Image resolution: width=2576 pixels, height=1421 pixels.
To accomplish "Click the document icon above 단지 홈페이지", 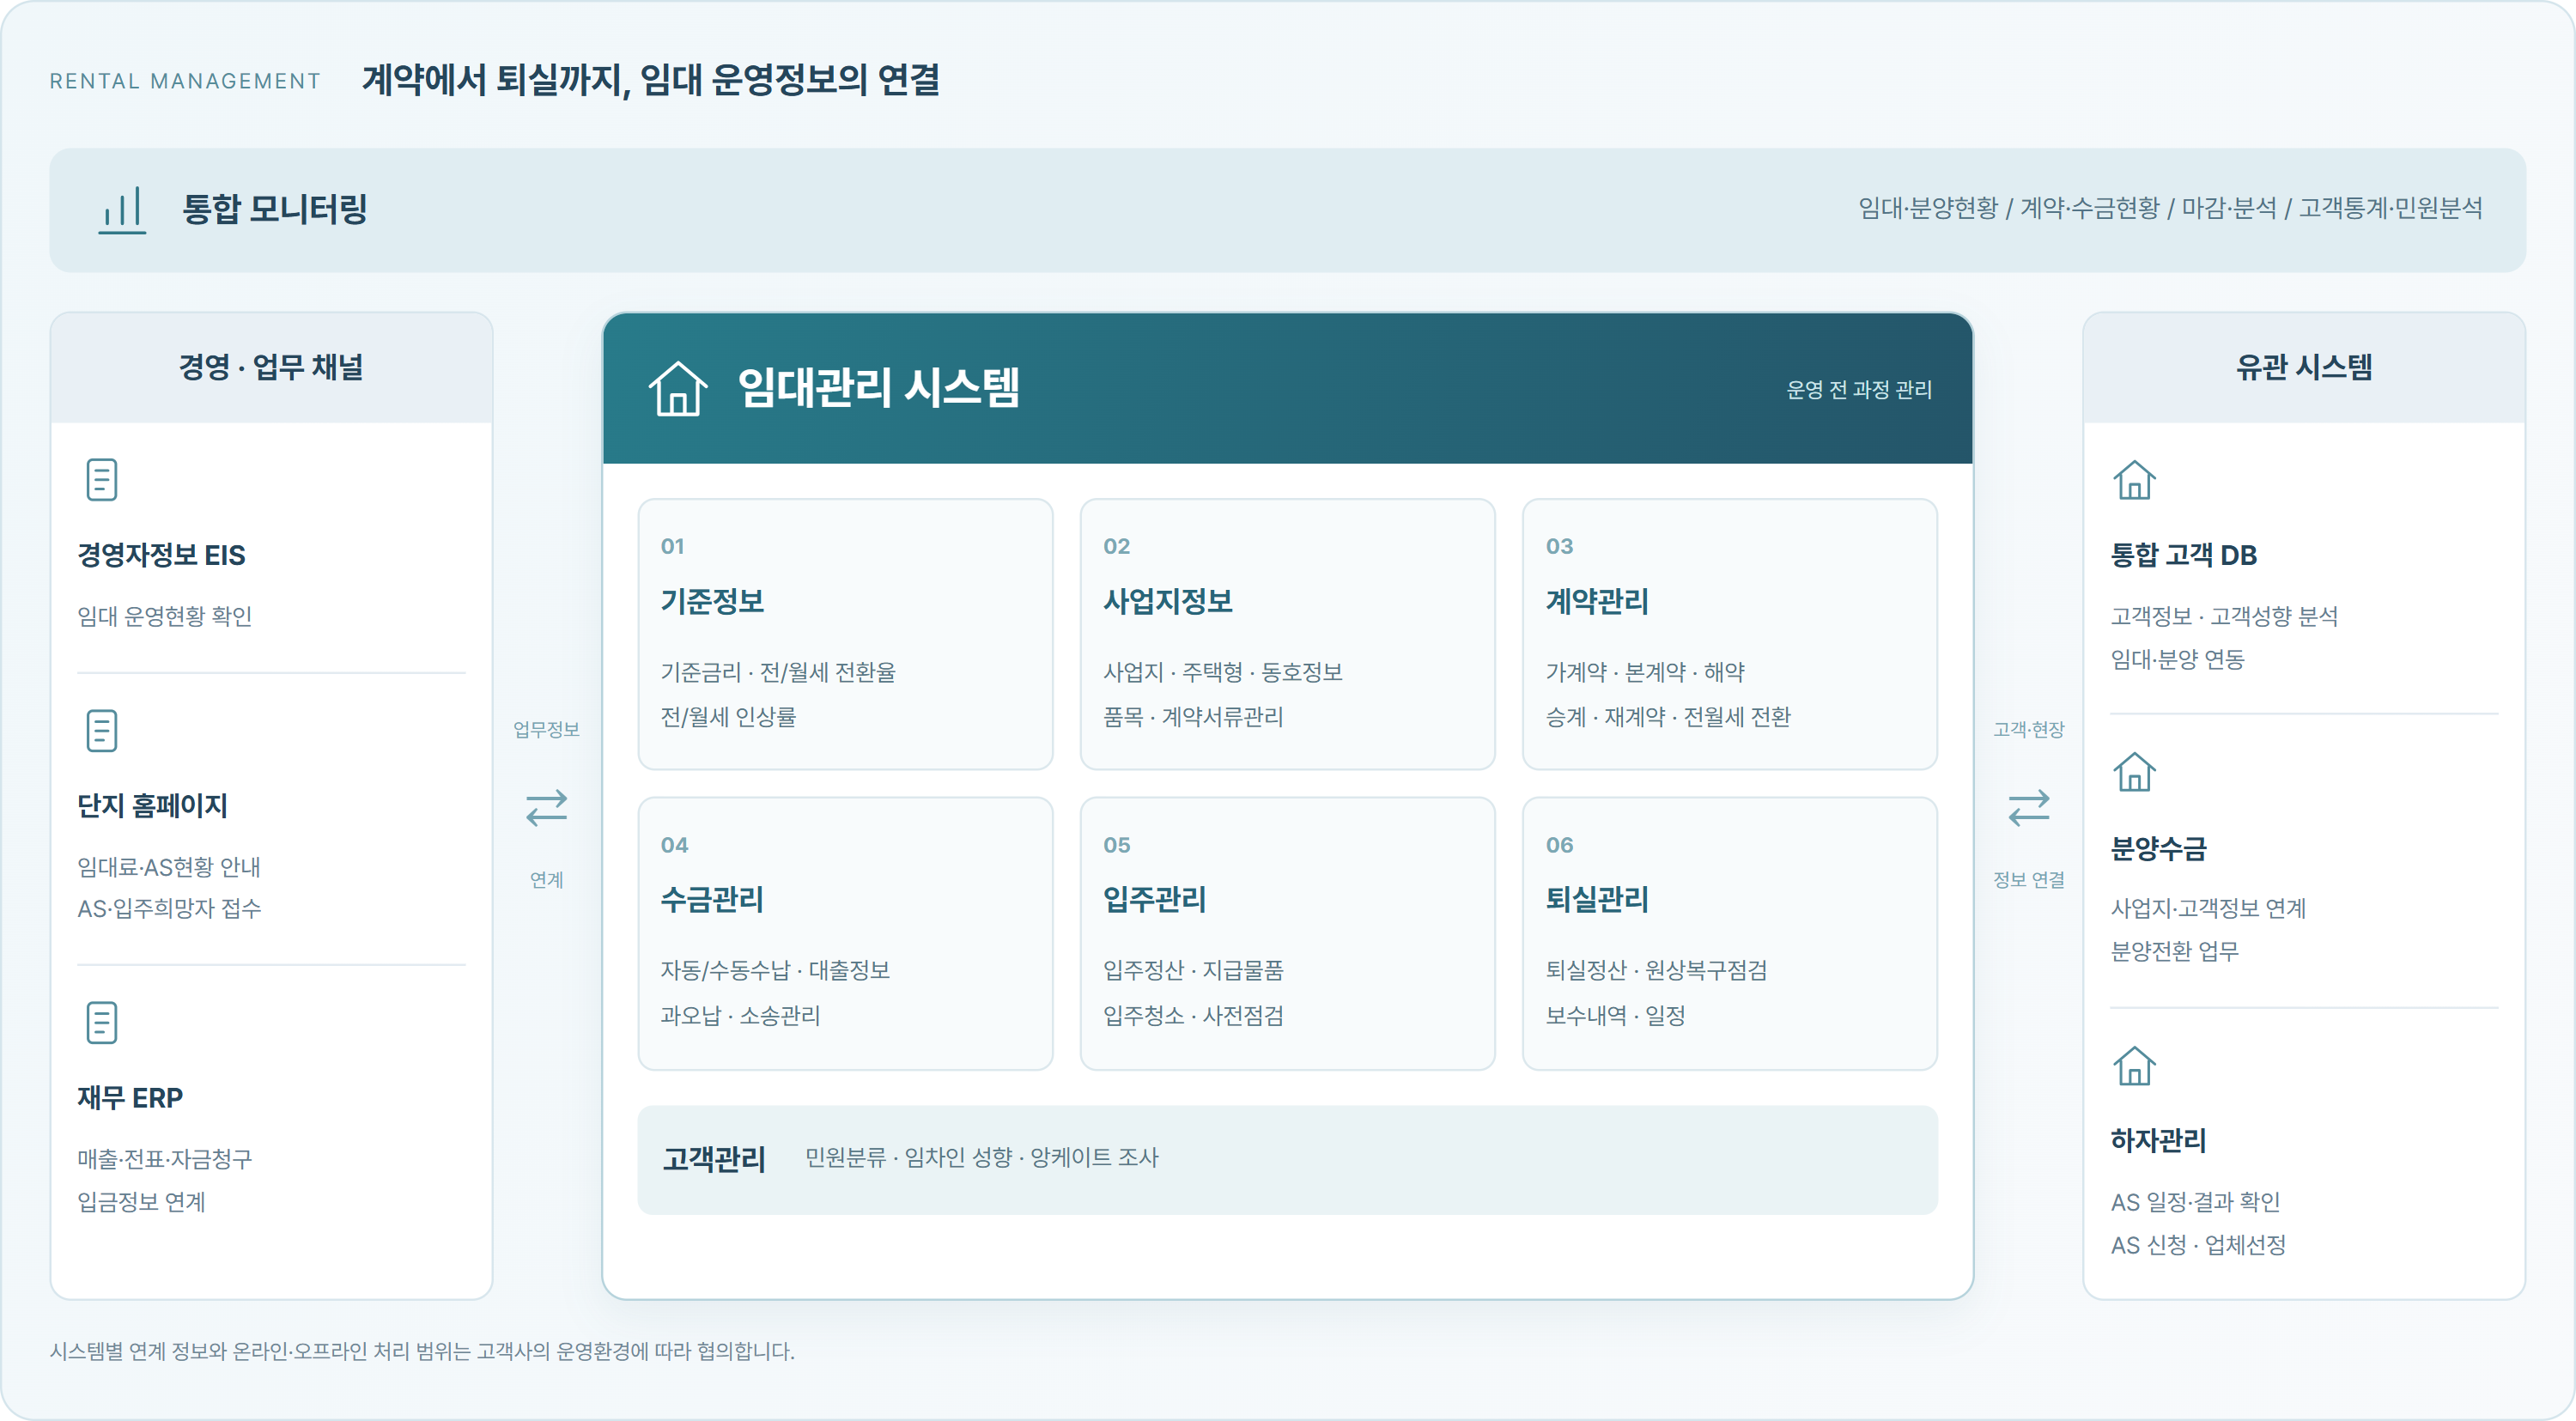I will coord(102,731).
